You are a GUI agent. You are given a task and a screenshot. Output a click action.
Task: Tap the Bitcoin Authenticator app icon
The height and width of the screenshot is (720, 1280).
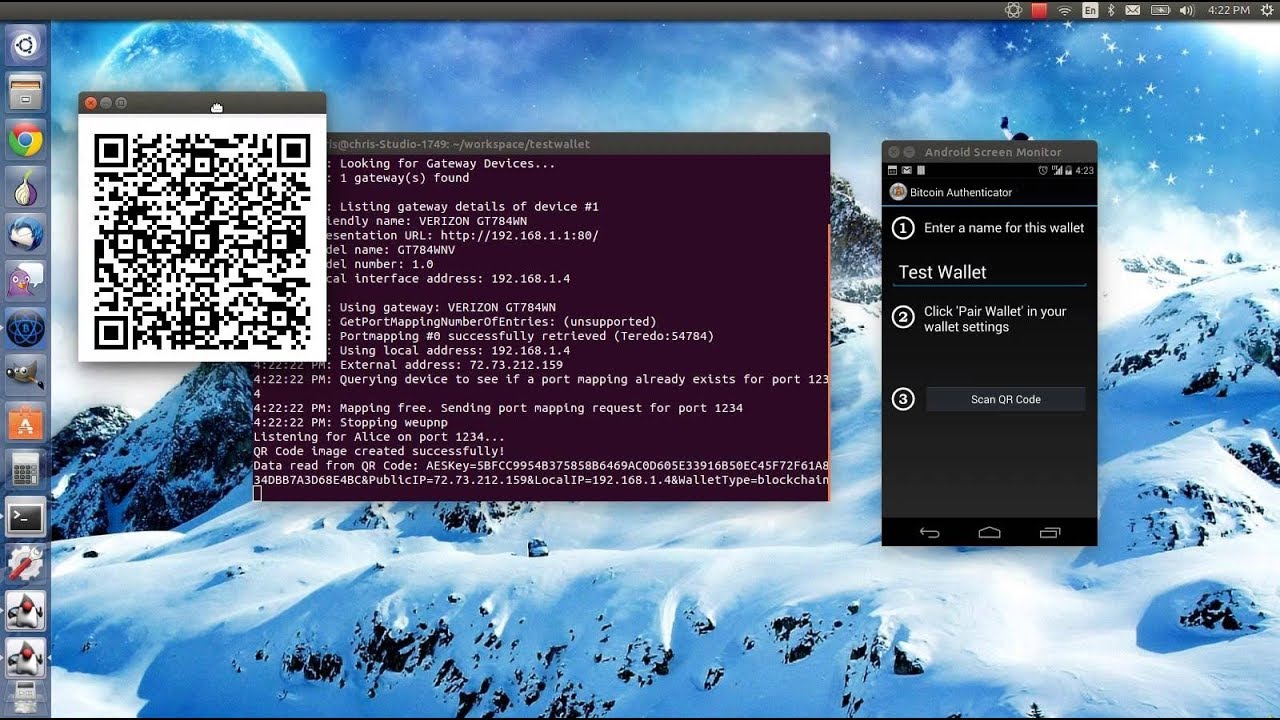pos(898,192)
